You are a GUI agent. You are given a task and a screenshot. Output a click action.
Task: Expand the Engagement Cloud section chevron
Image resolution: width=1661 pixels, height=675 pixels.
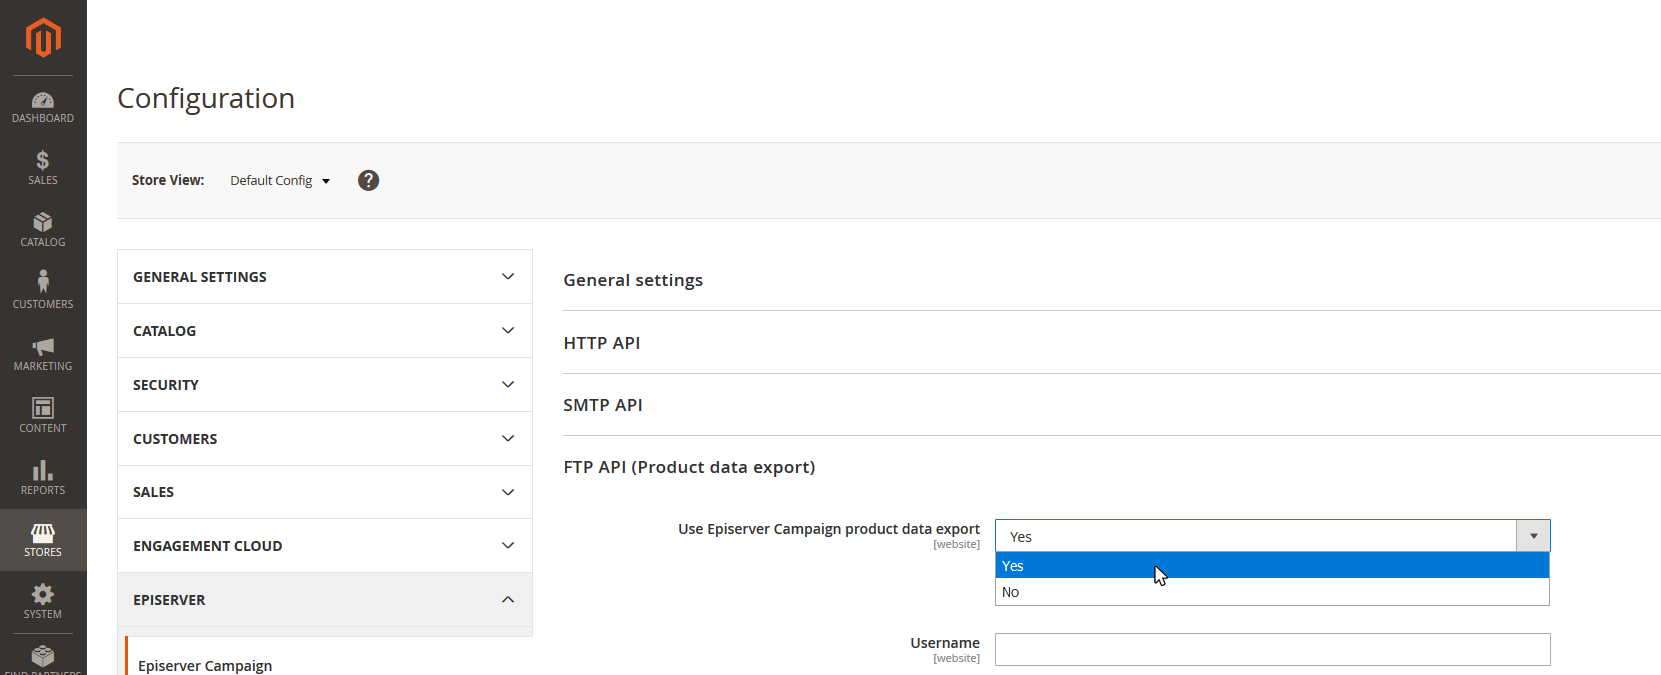508,545
